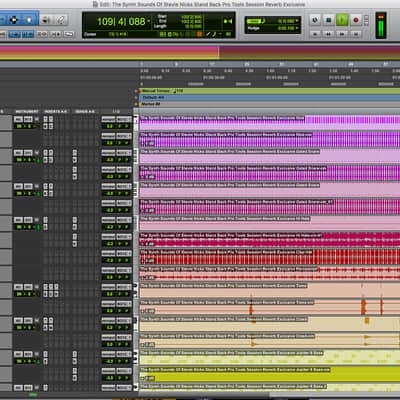400x400 pixels.
Task: Open the main counter format dropdown arrow
Action: (x=149, y=21)
